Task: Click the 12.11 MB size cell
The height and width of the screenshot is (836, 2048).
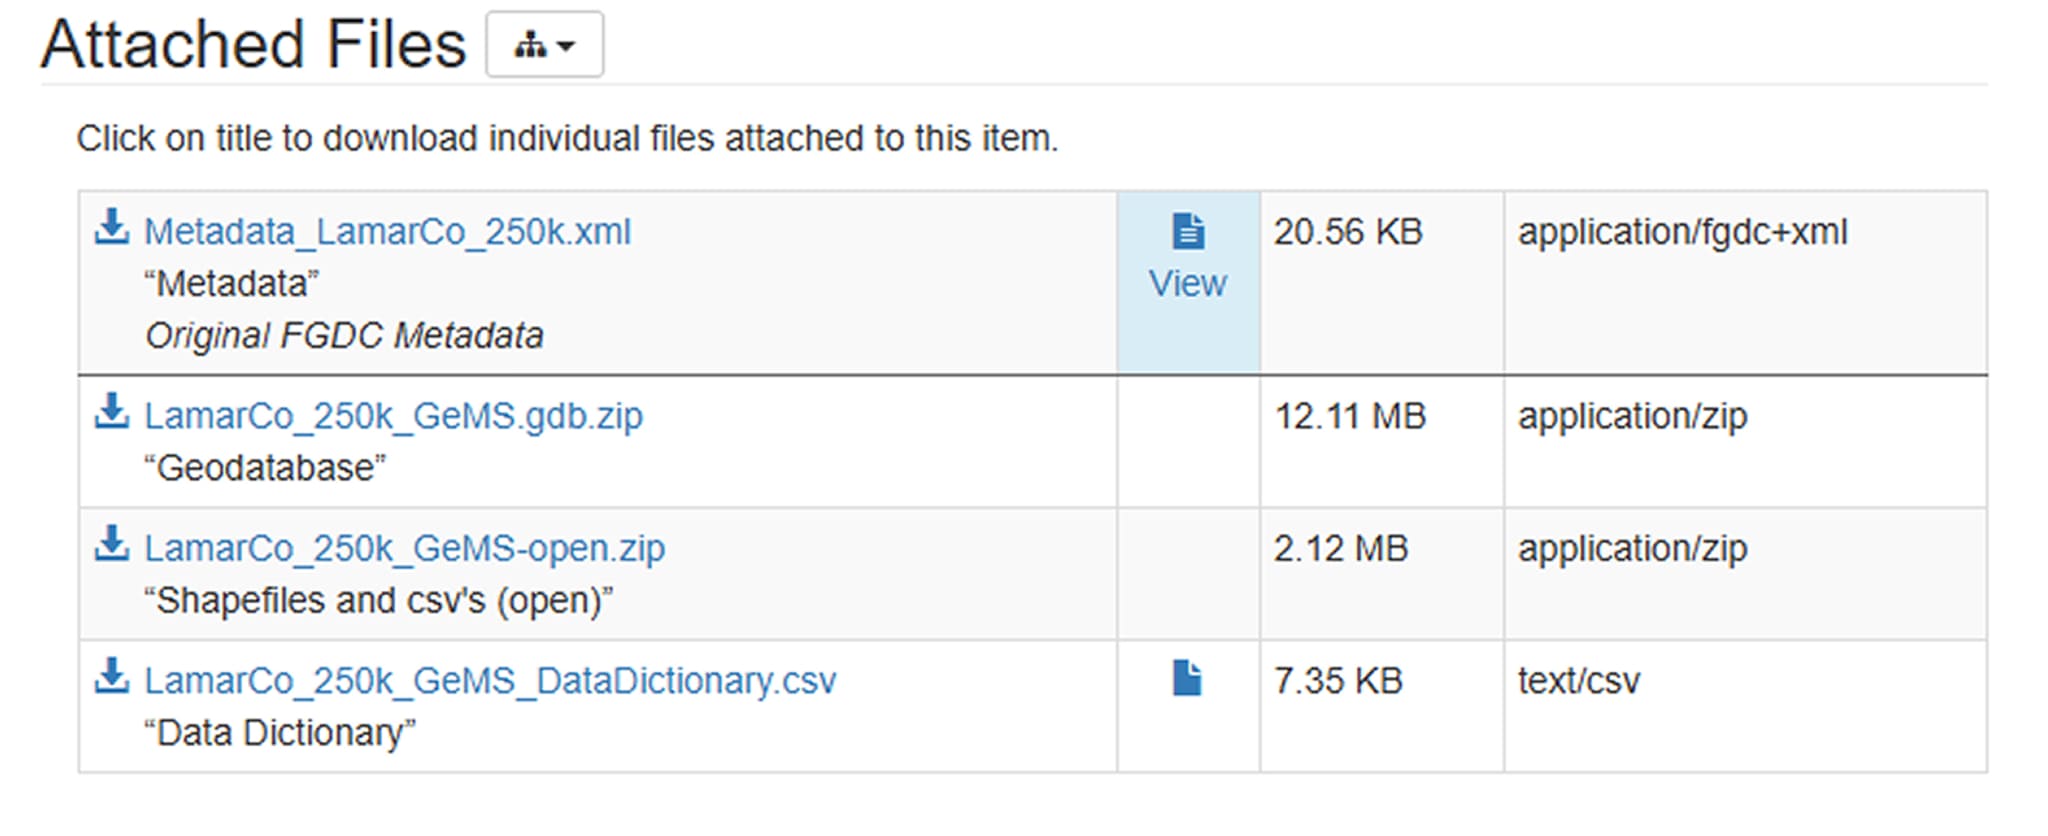Action: (1382, 442)
